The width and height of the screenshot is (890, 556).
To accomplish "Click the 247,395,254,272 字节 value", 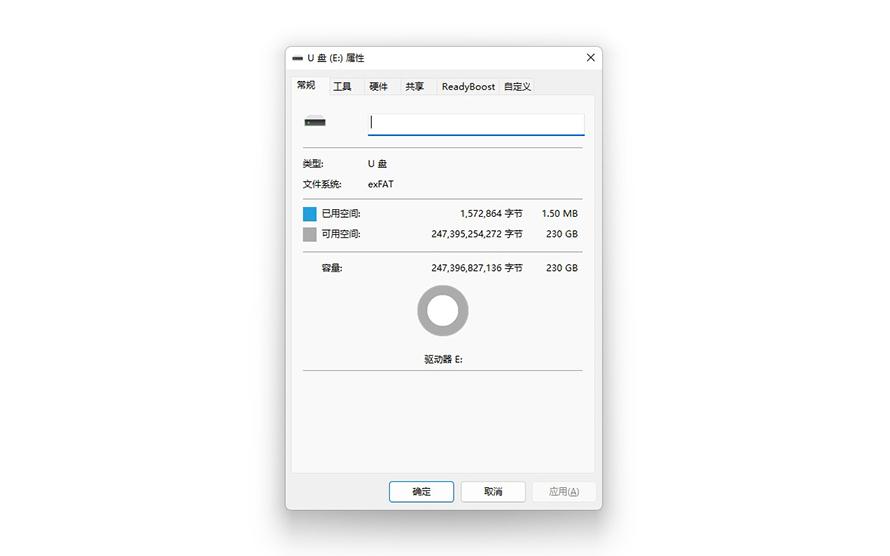I will [x=477, y=234].
